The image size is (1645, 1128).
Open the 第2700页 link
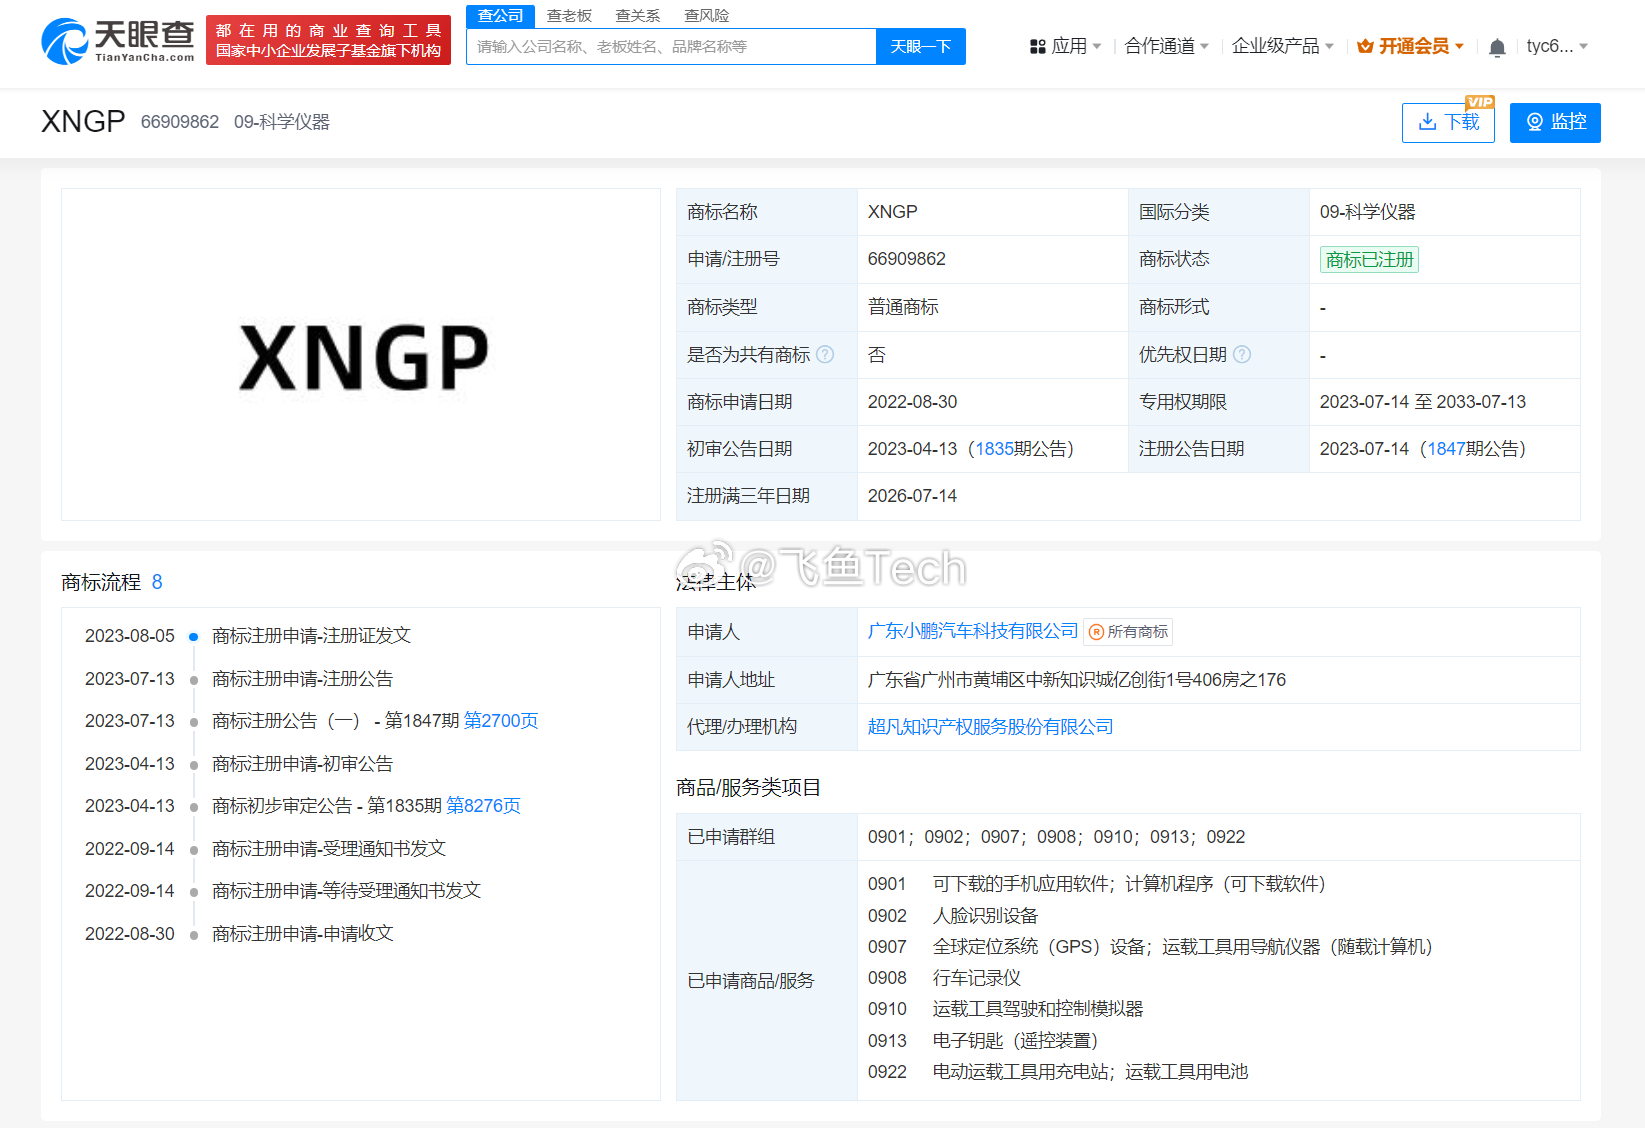coord(501,721)
